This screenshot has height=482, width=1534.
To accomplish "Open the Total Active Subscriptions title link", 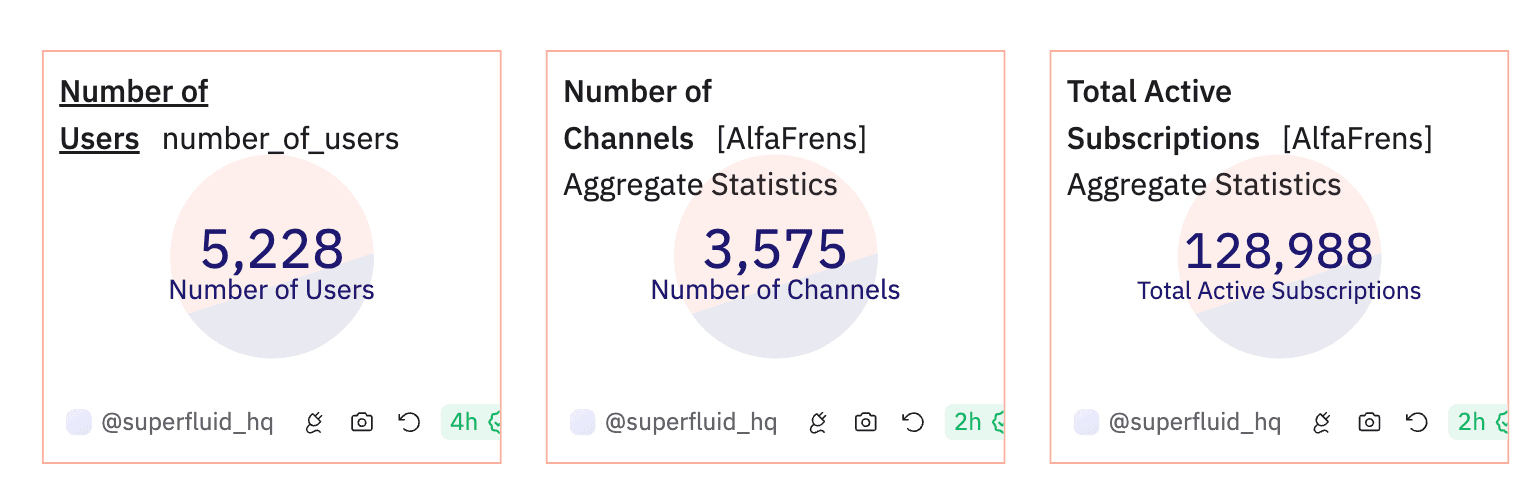I will pos(1163,115).
